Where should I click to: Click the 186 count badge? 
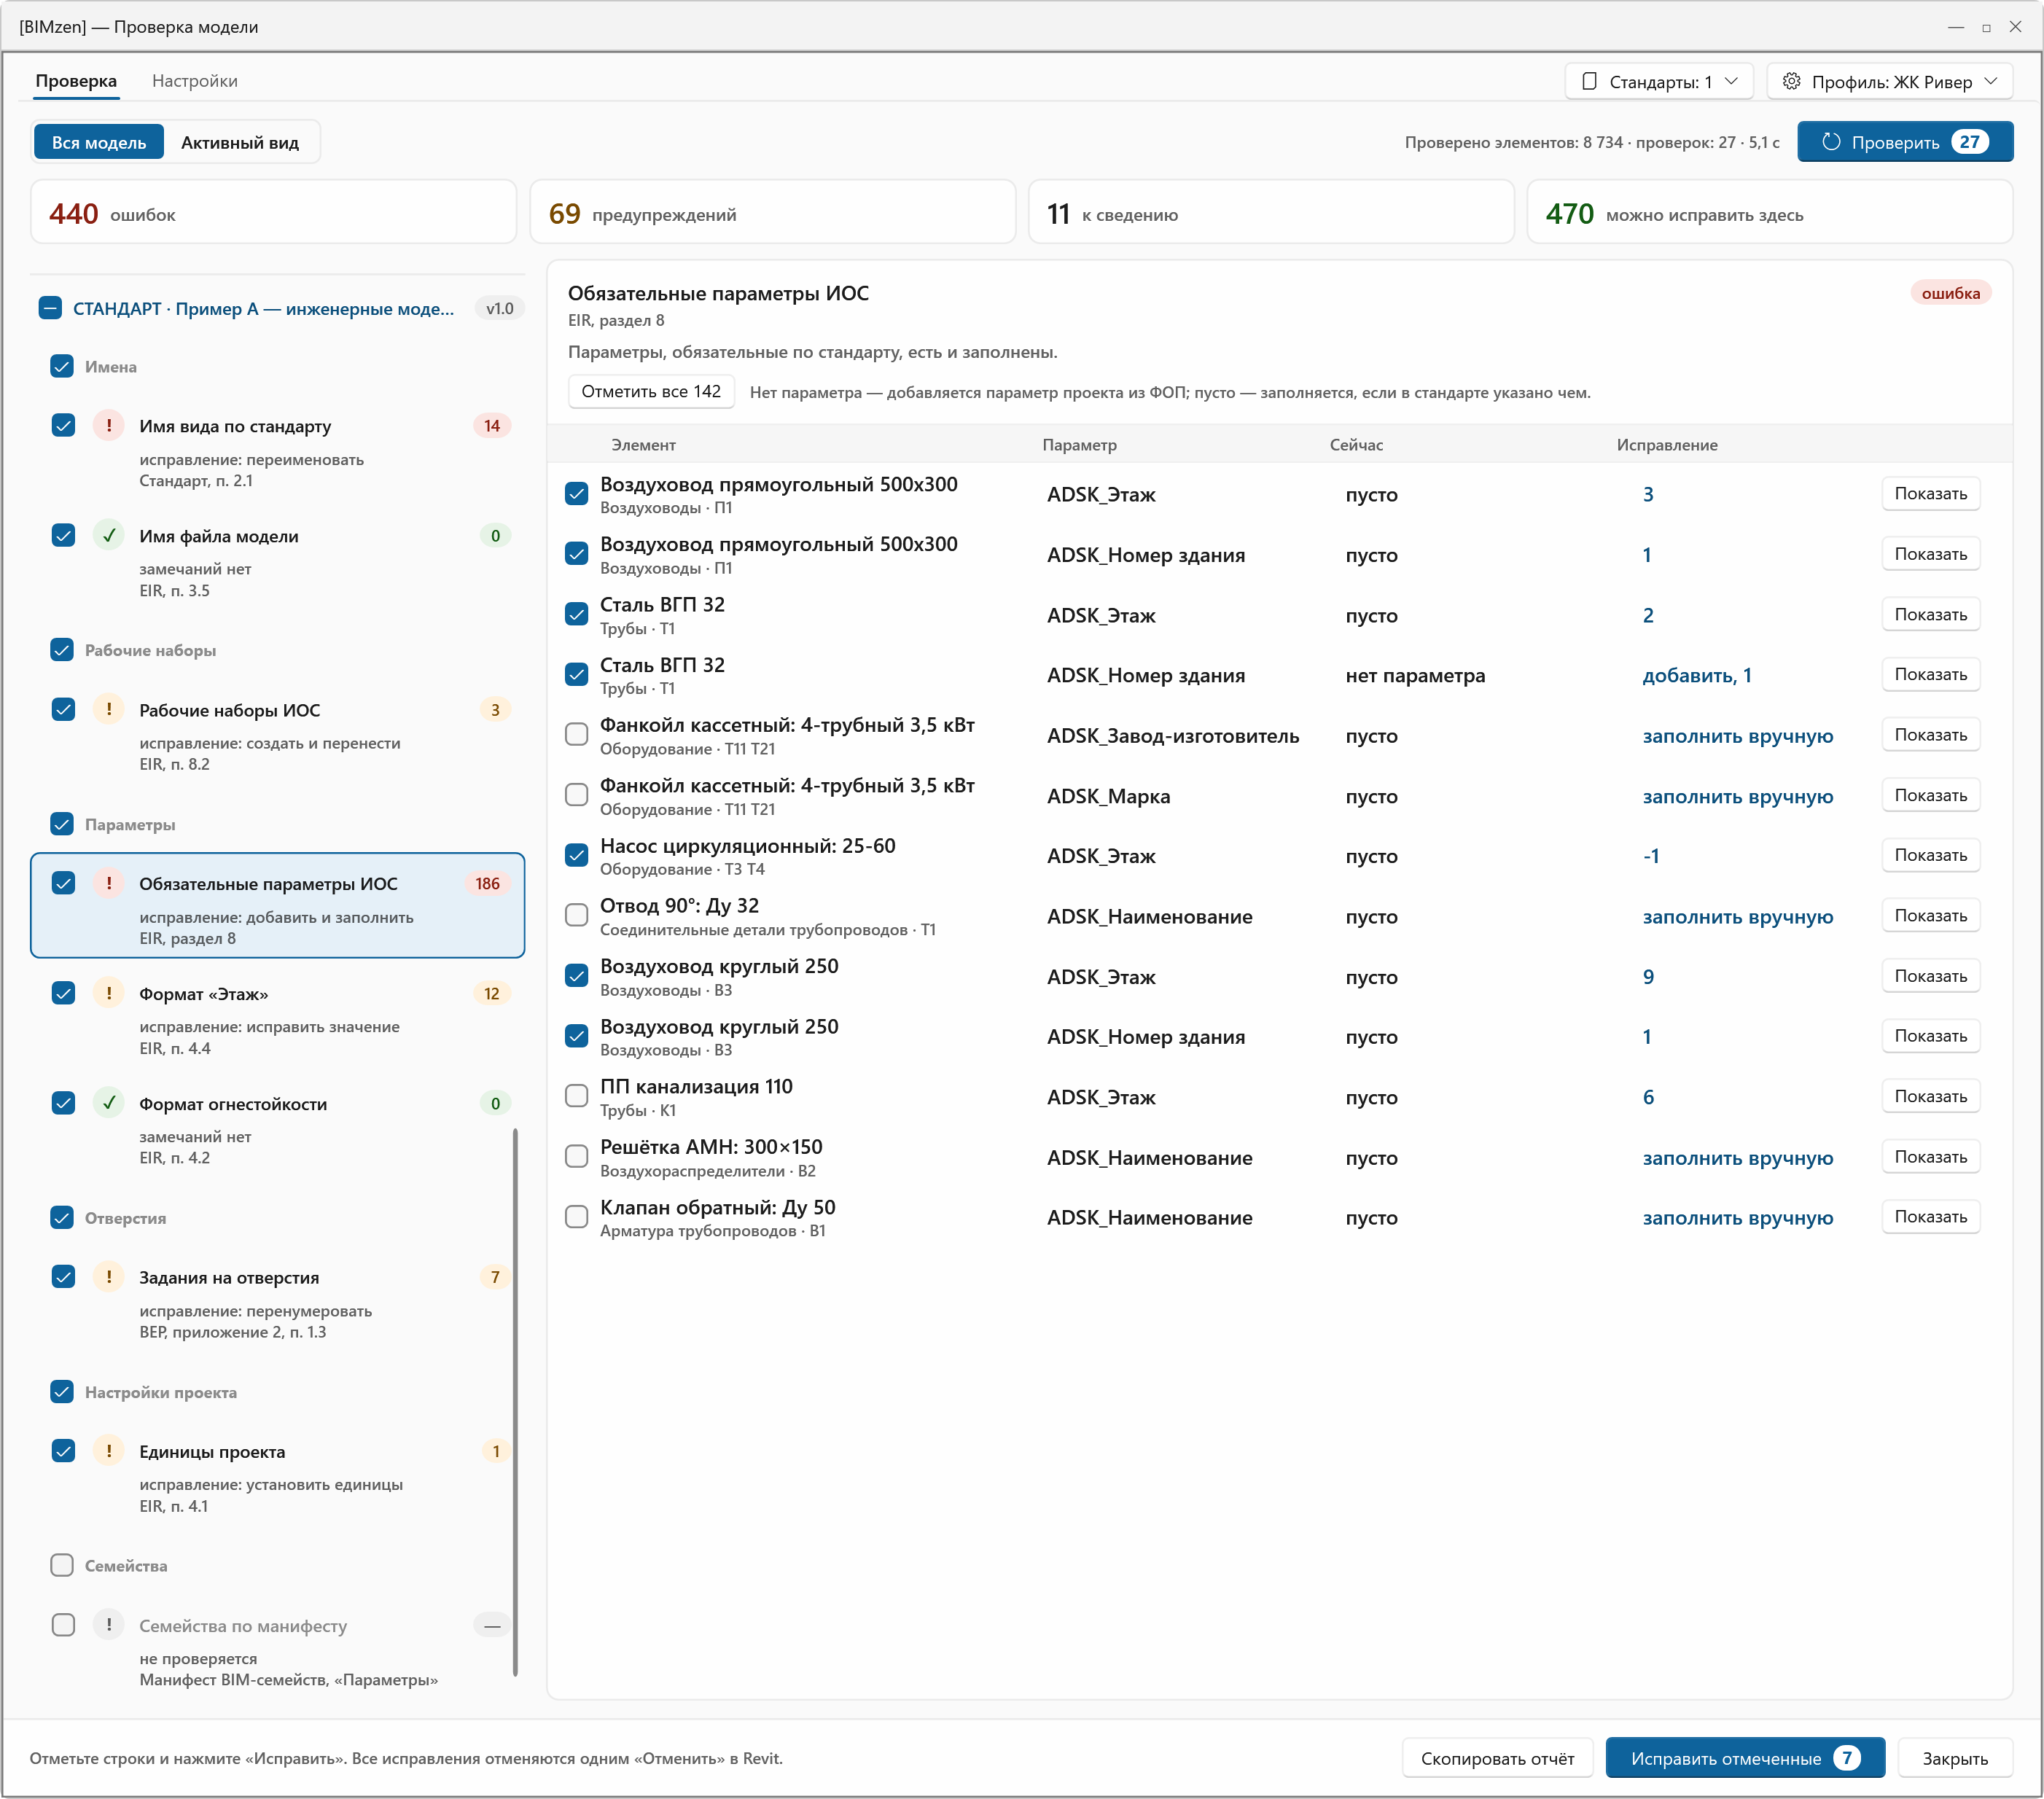pyautogui.click(x=487, y=883)
